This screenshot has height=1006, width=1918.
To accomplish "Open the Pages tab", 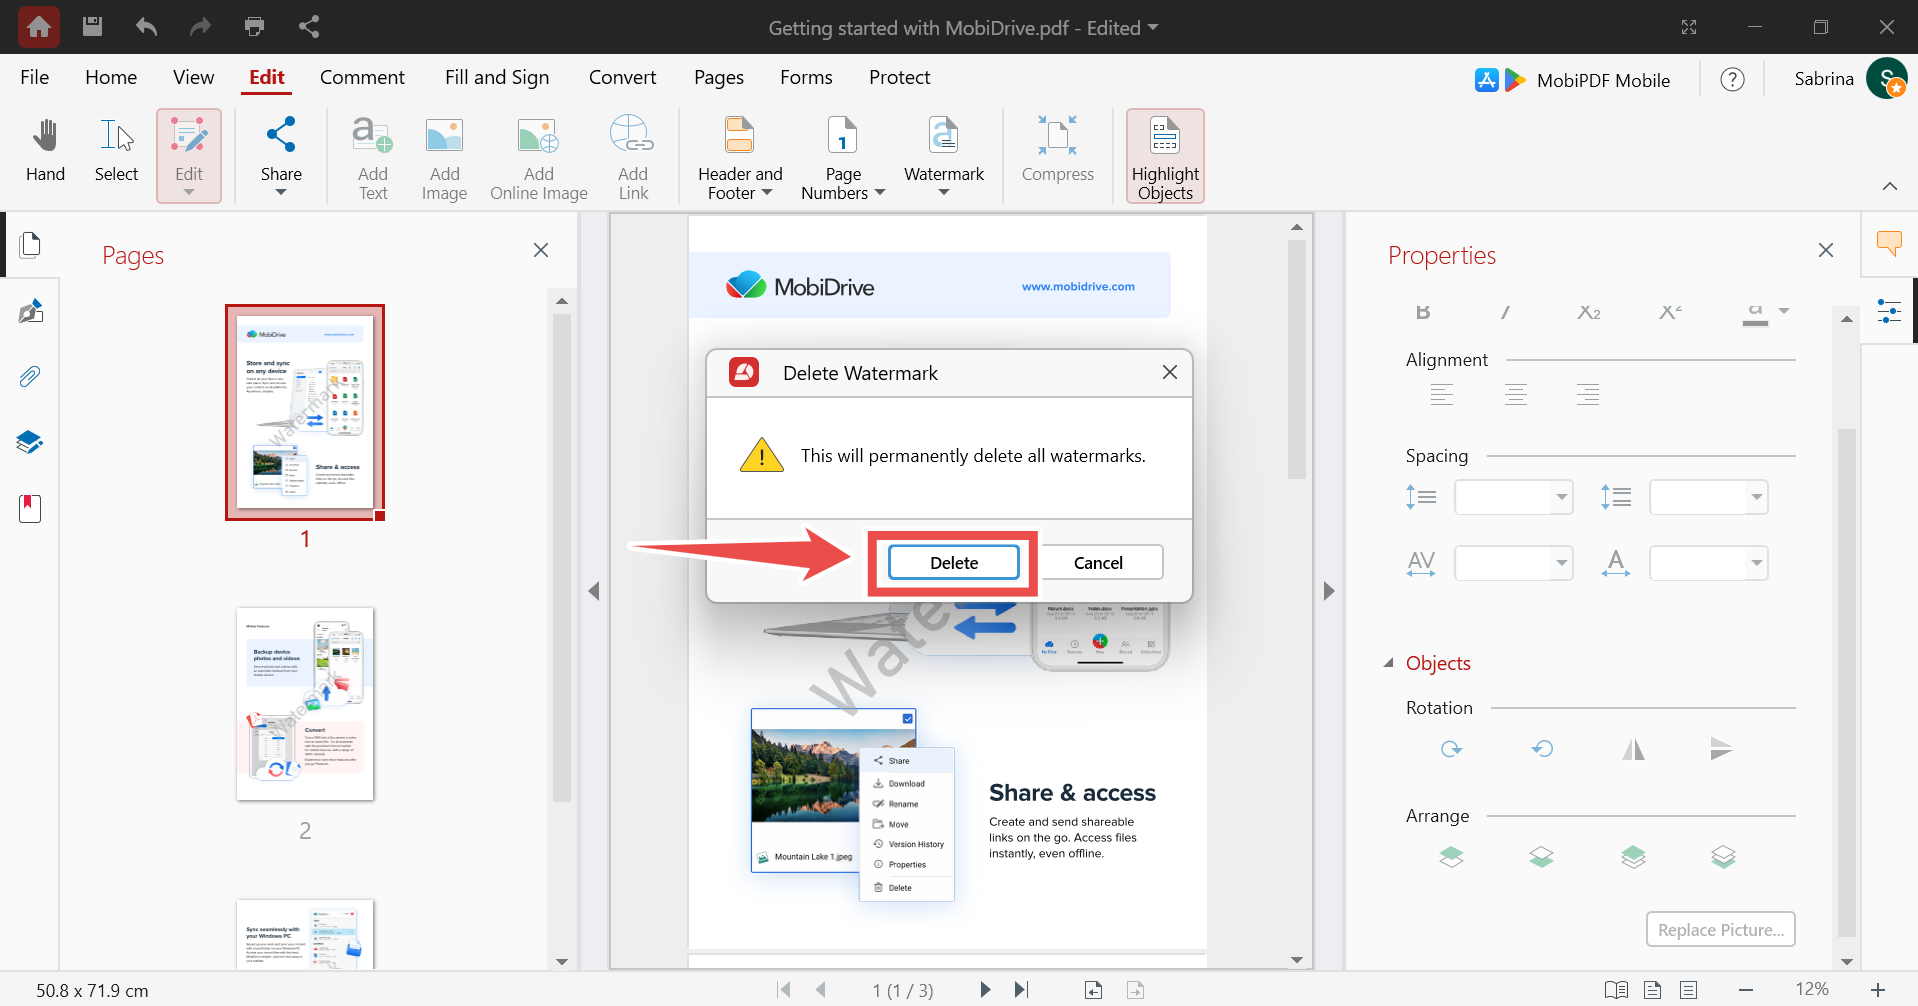I will 719,77.
